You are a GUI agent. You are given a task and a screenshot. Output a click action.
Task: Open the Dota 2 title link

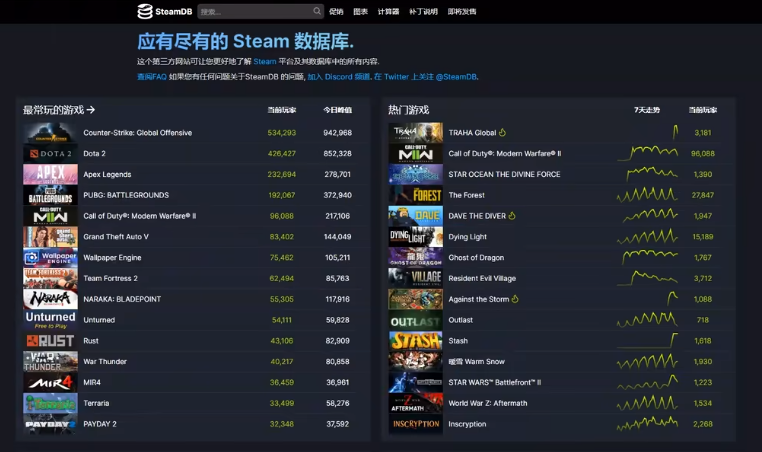(94, 154)
